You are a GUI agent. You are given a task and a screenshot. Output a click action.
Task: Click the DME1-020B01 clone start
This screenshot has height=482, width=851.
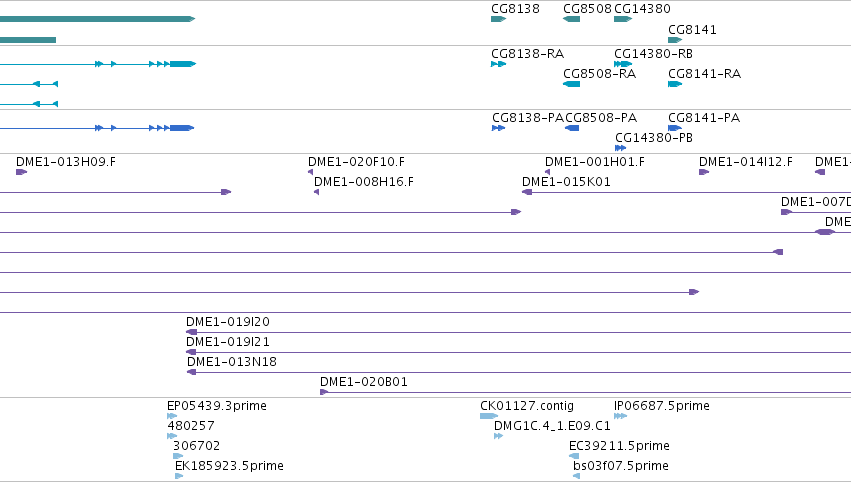pyautogui.click(x=324, y=392)
